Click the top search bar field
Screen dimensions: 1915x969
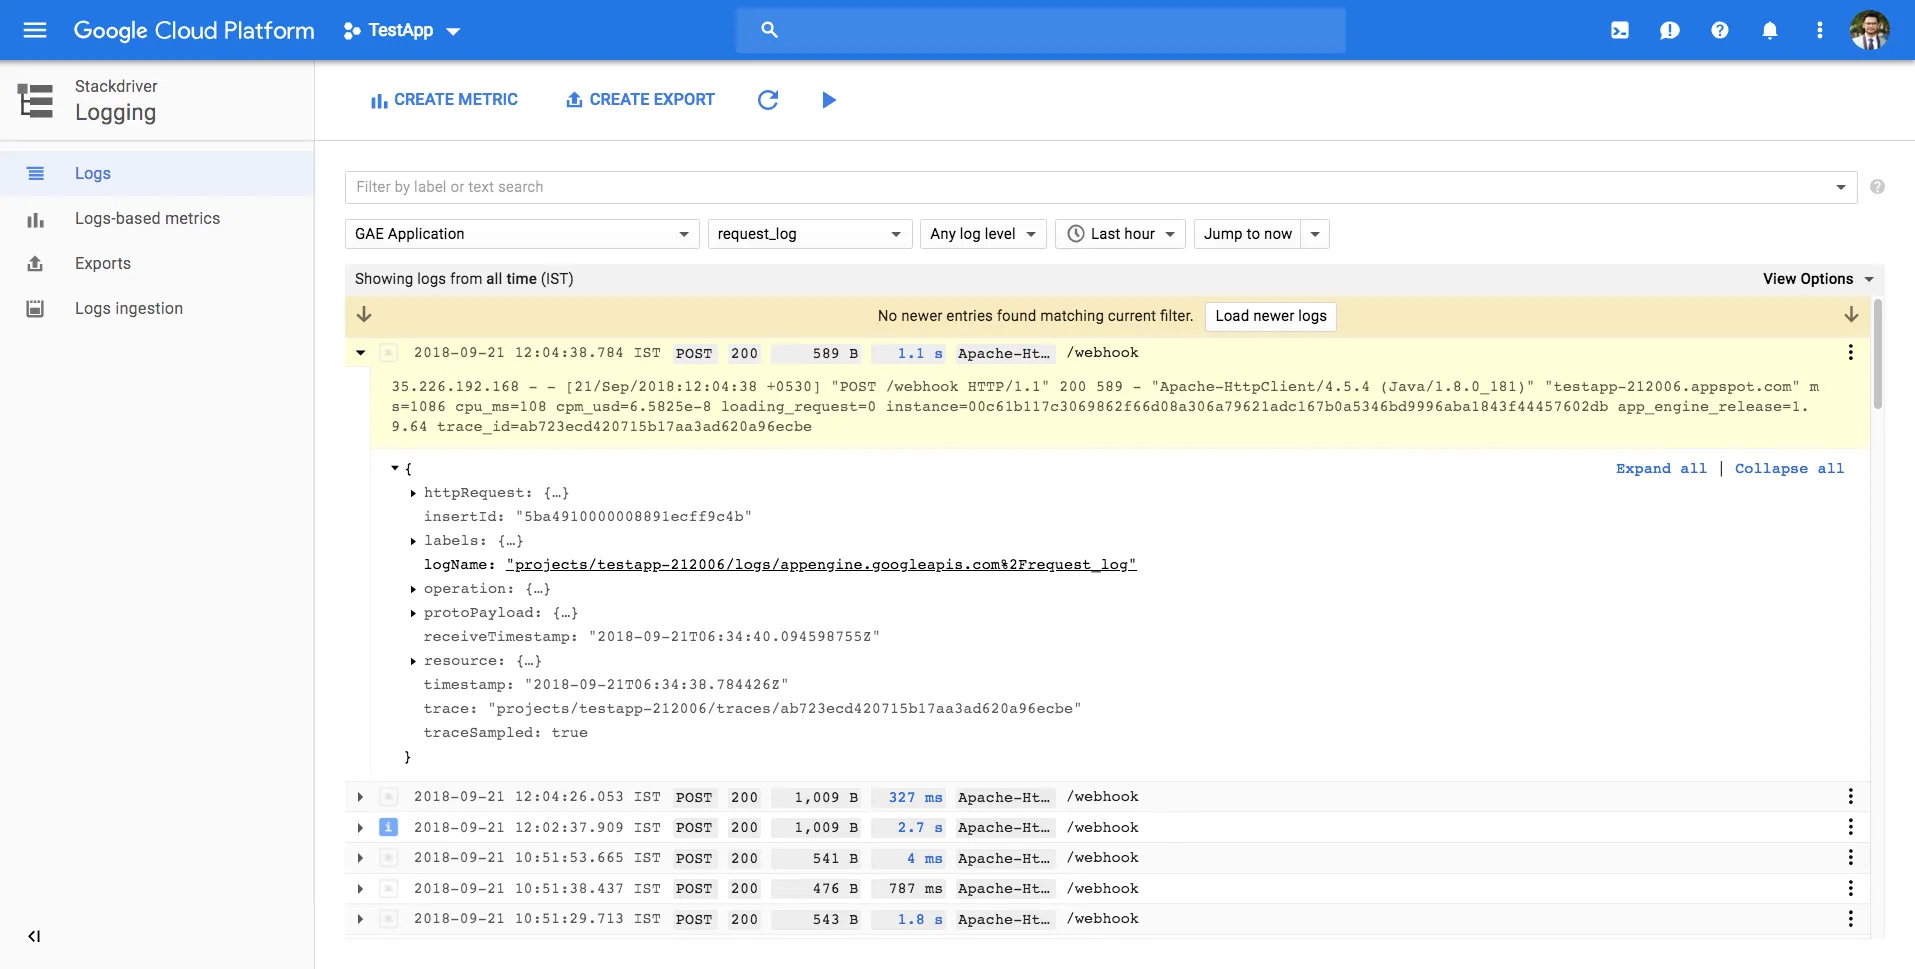tap(1041, 30)
